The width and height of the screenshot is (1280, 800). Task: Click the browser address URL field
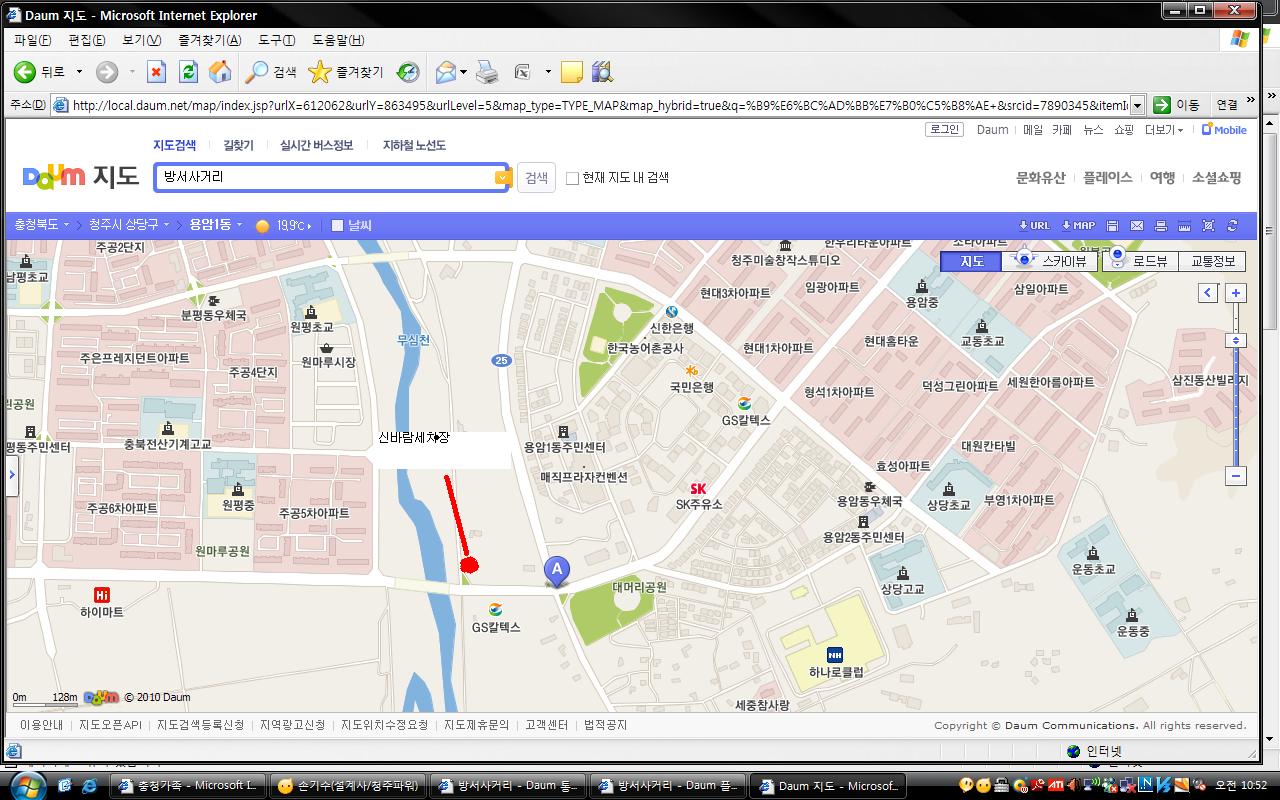pyautogui.click(x=599, y=105)
